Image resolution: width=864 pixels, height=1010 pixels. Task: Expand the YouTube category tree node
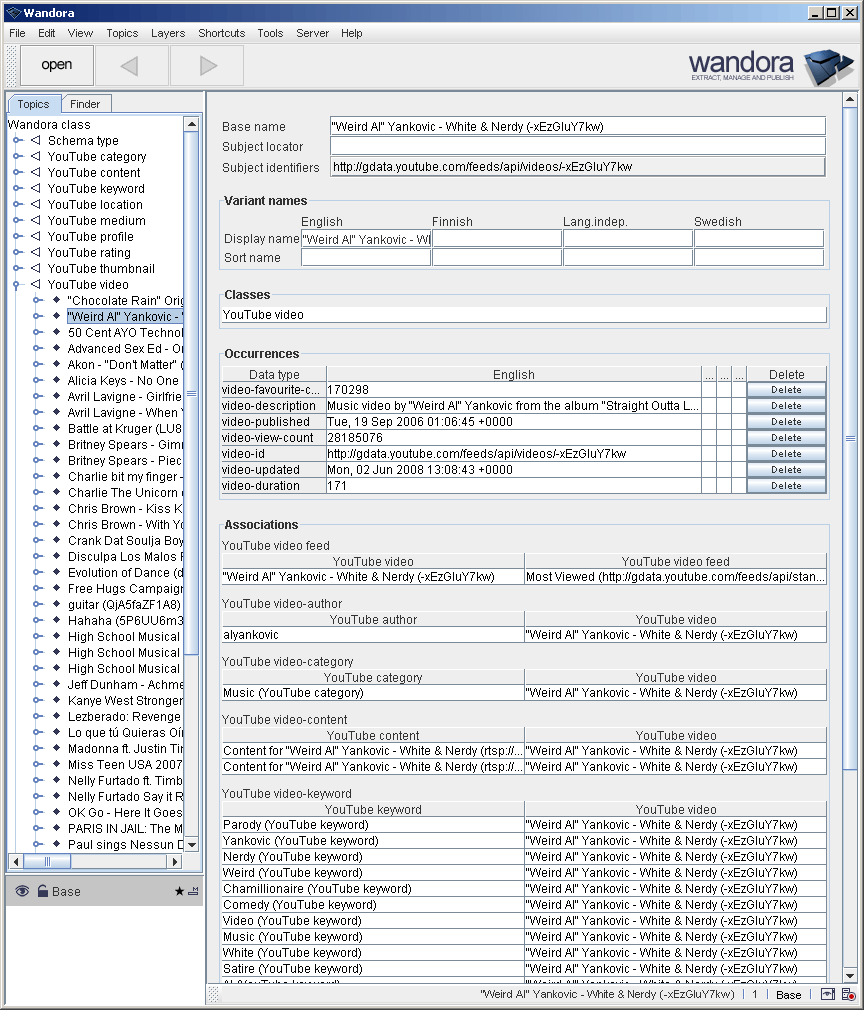(x=18, y=157)
